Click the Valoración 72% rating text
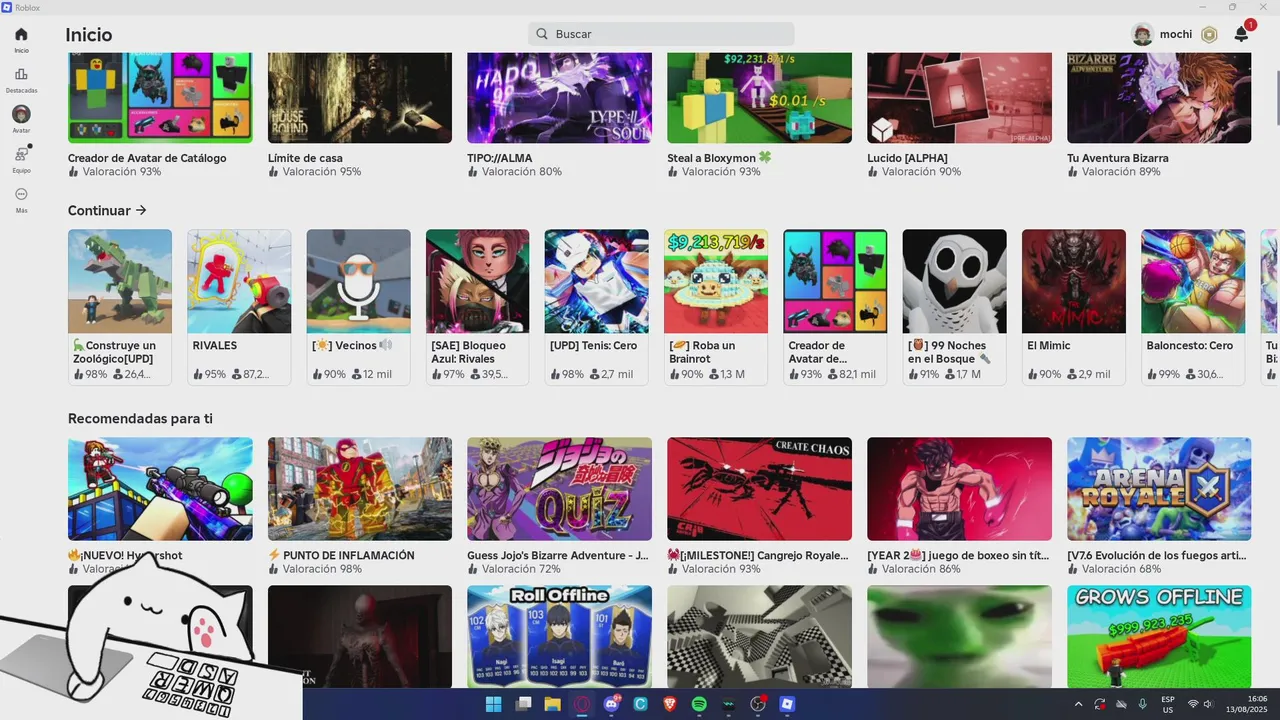1280x720 pixels. [x=522, y=569]
